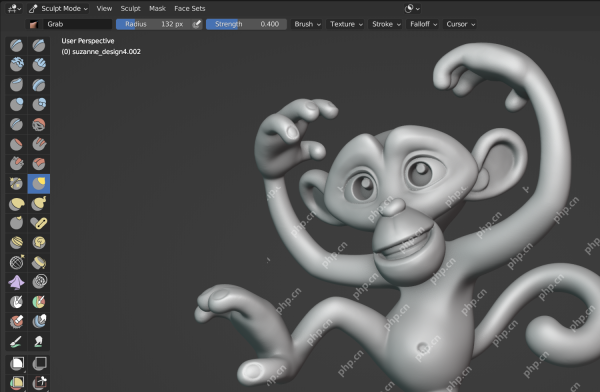Screen dimensions: 600x392
Task: Expand the Falloff settings popover
Action: 423,24
